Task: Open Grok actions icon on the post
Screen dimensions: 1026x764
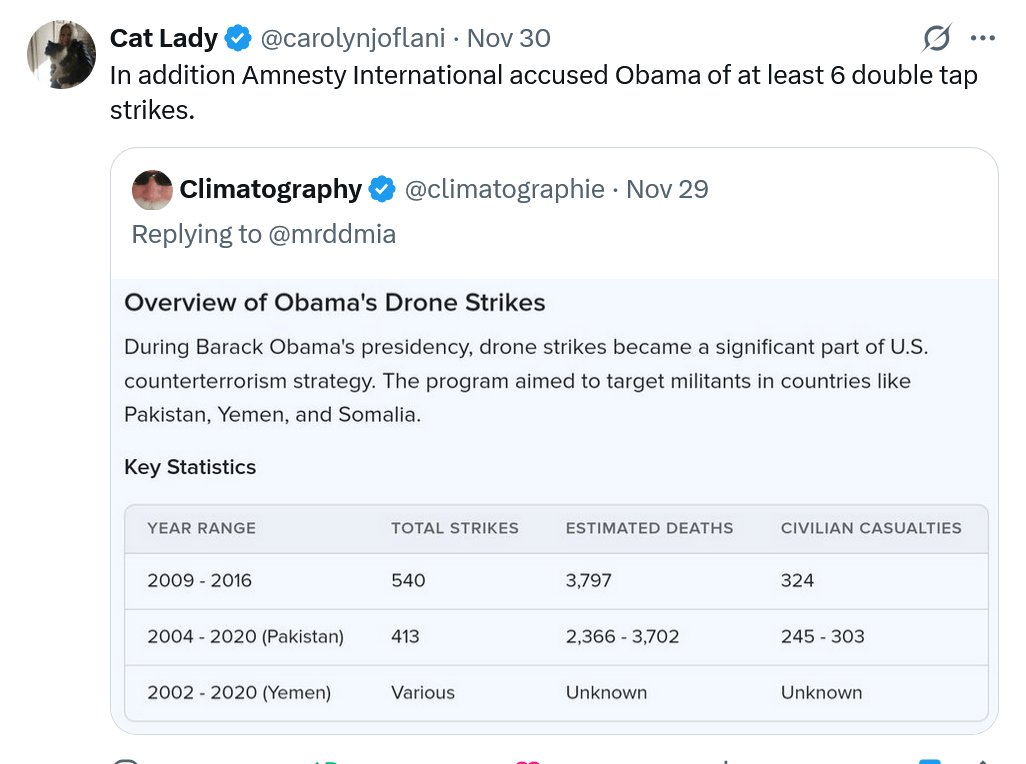Action: coord(936,39)
